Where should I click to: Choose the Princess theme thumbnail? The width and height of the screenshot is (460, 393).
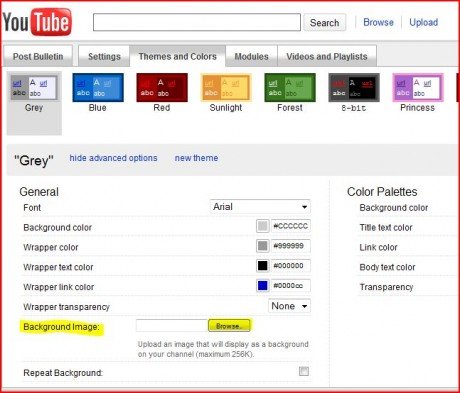pyautogui.click(x=418, y=88)
